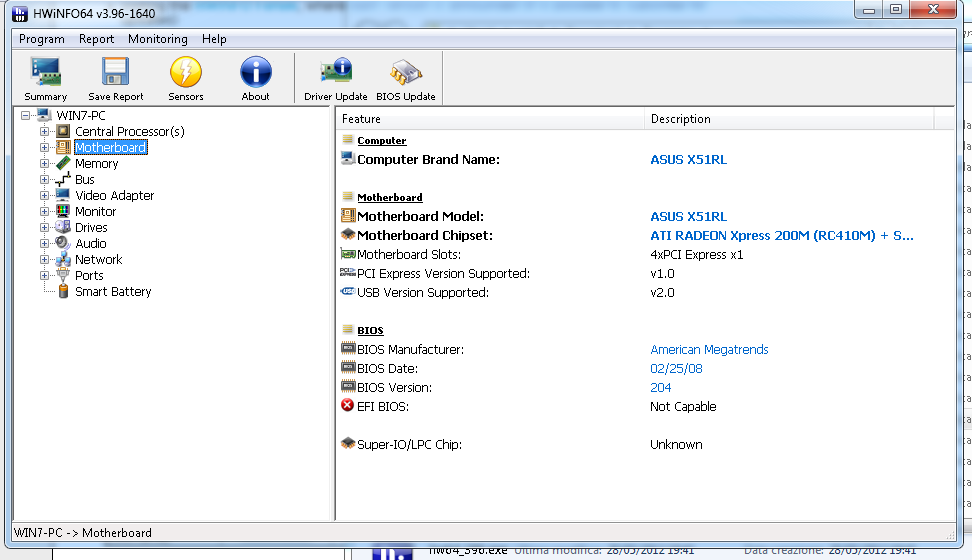Click the Not Capable EFI BIOS value
The height and width of the screenshot is (560, 972).
pos(683,406)
